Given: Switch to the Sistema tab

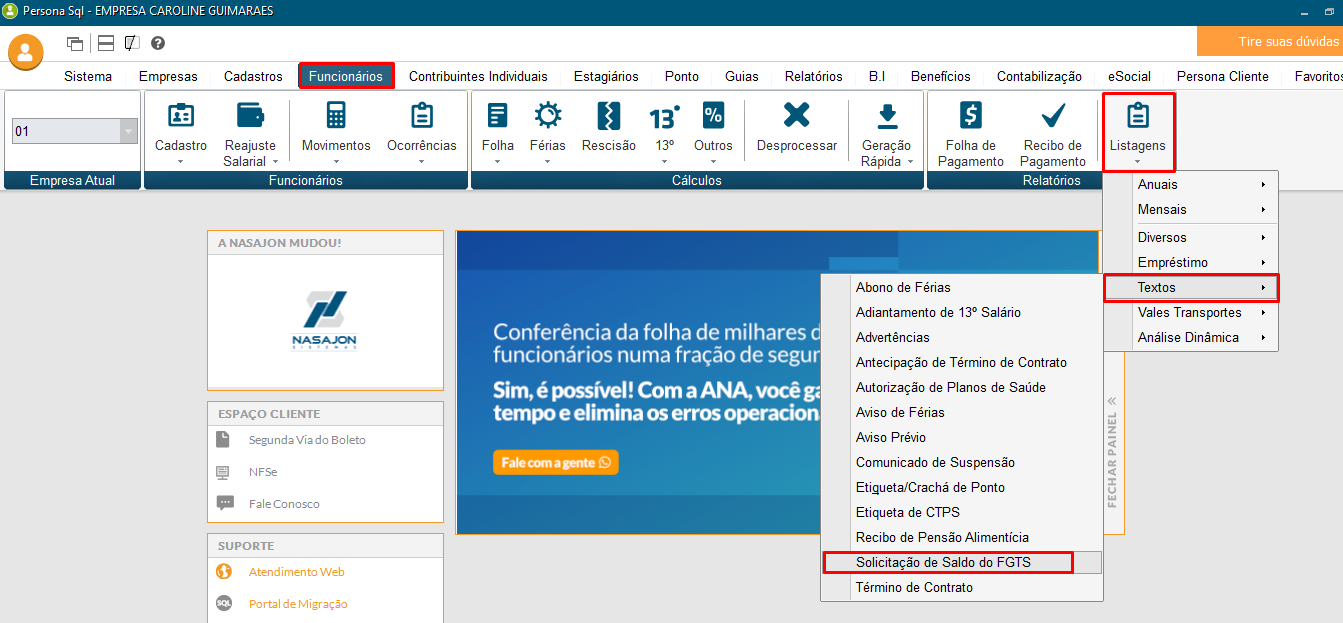Looking at the screenshot, I should pos(88,76).
